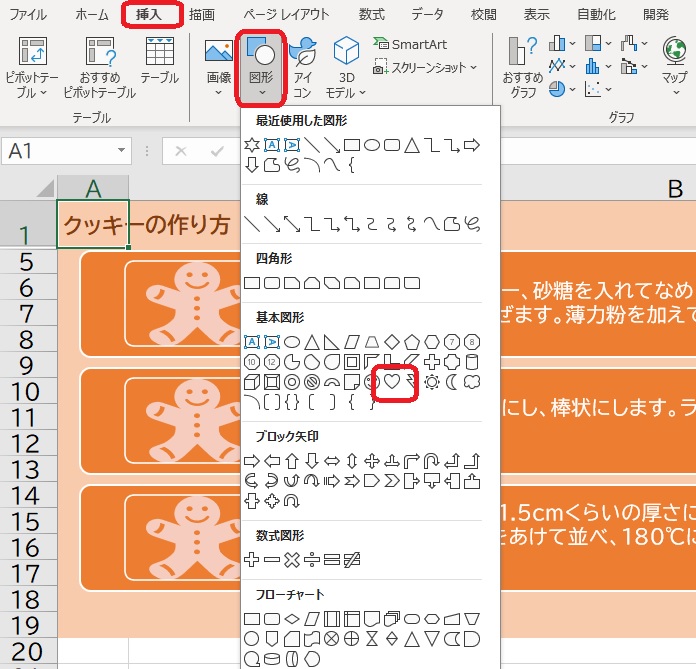Choose the lightning bolt shape

pyautogui.click(x=411, y=382)
